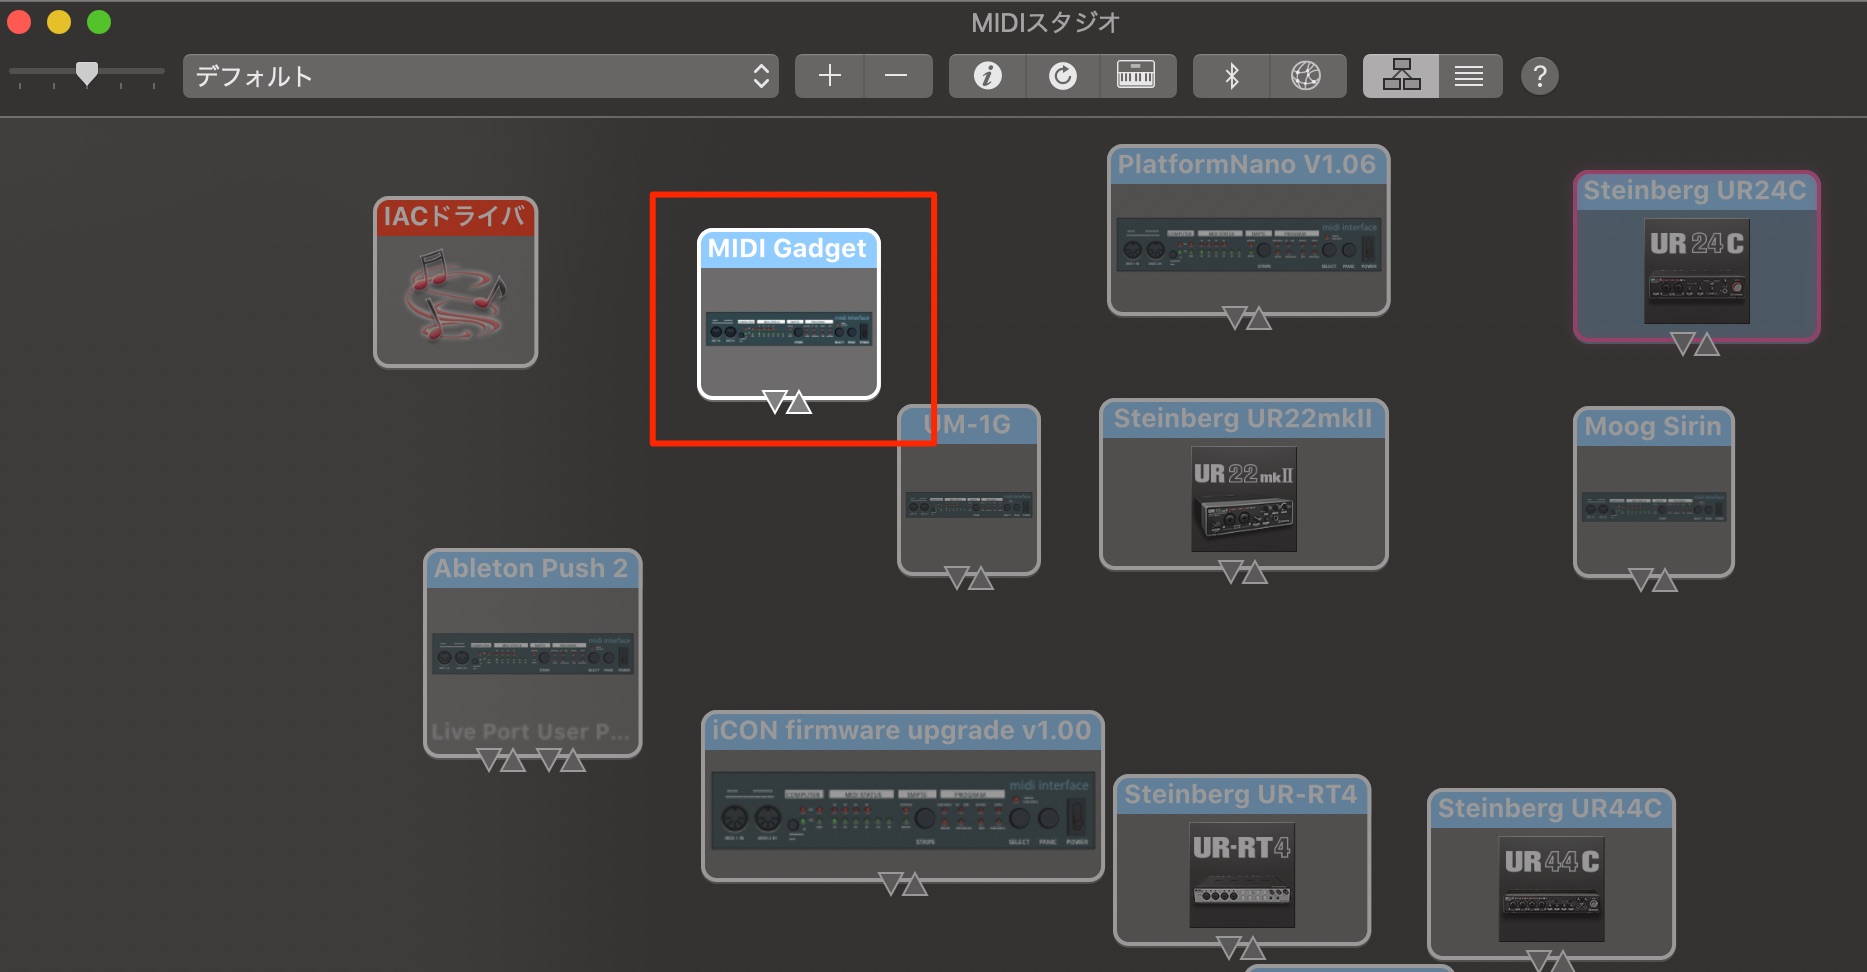This screenshot has height=972, width=1867.
Task: Select the iCON firmware upgrade v1.00 device
Action: coord(902,796)
